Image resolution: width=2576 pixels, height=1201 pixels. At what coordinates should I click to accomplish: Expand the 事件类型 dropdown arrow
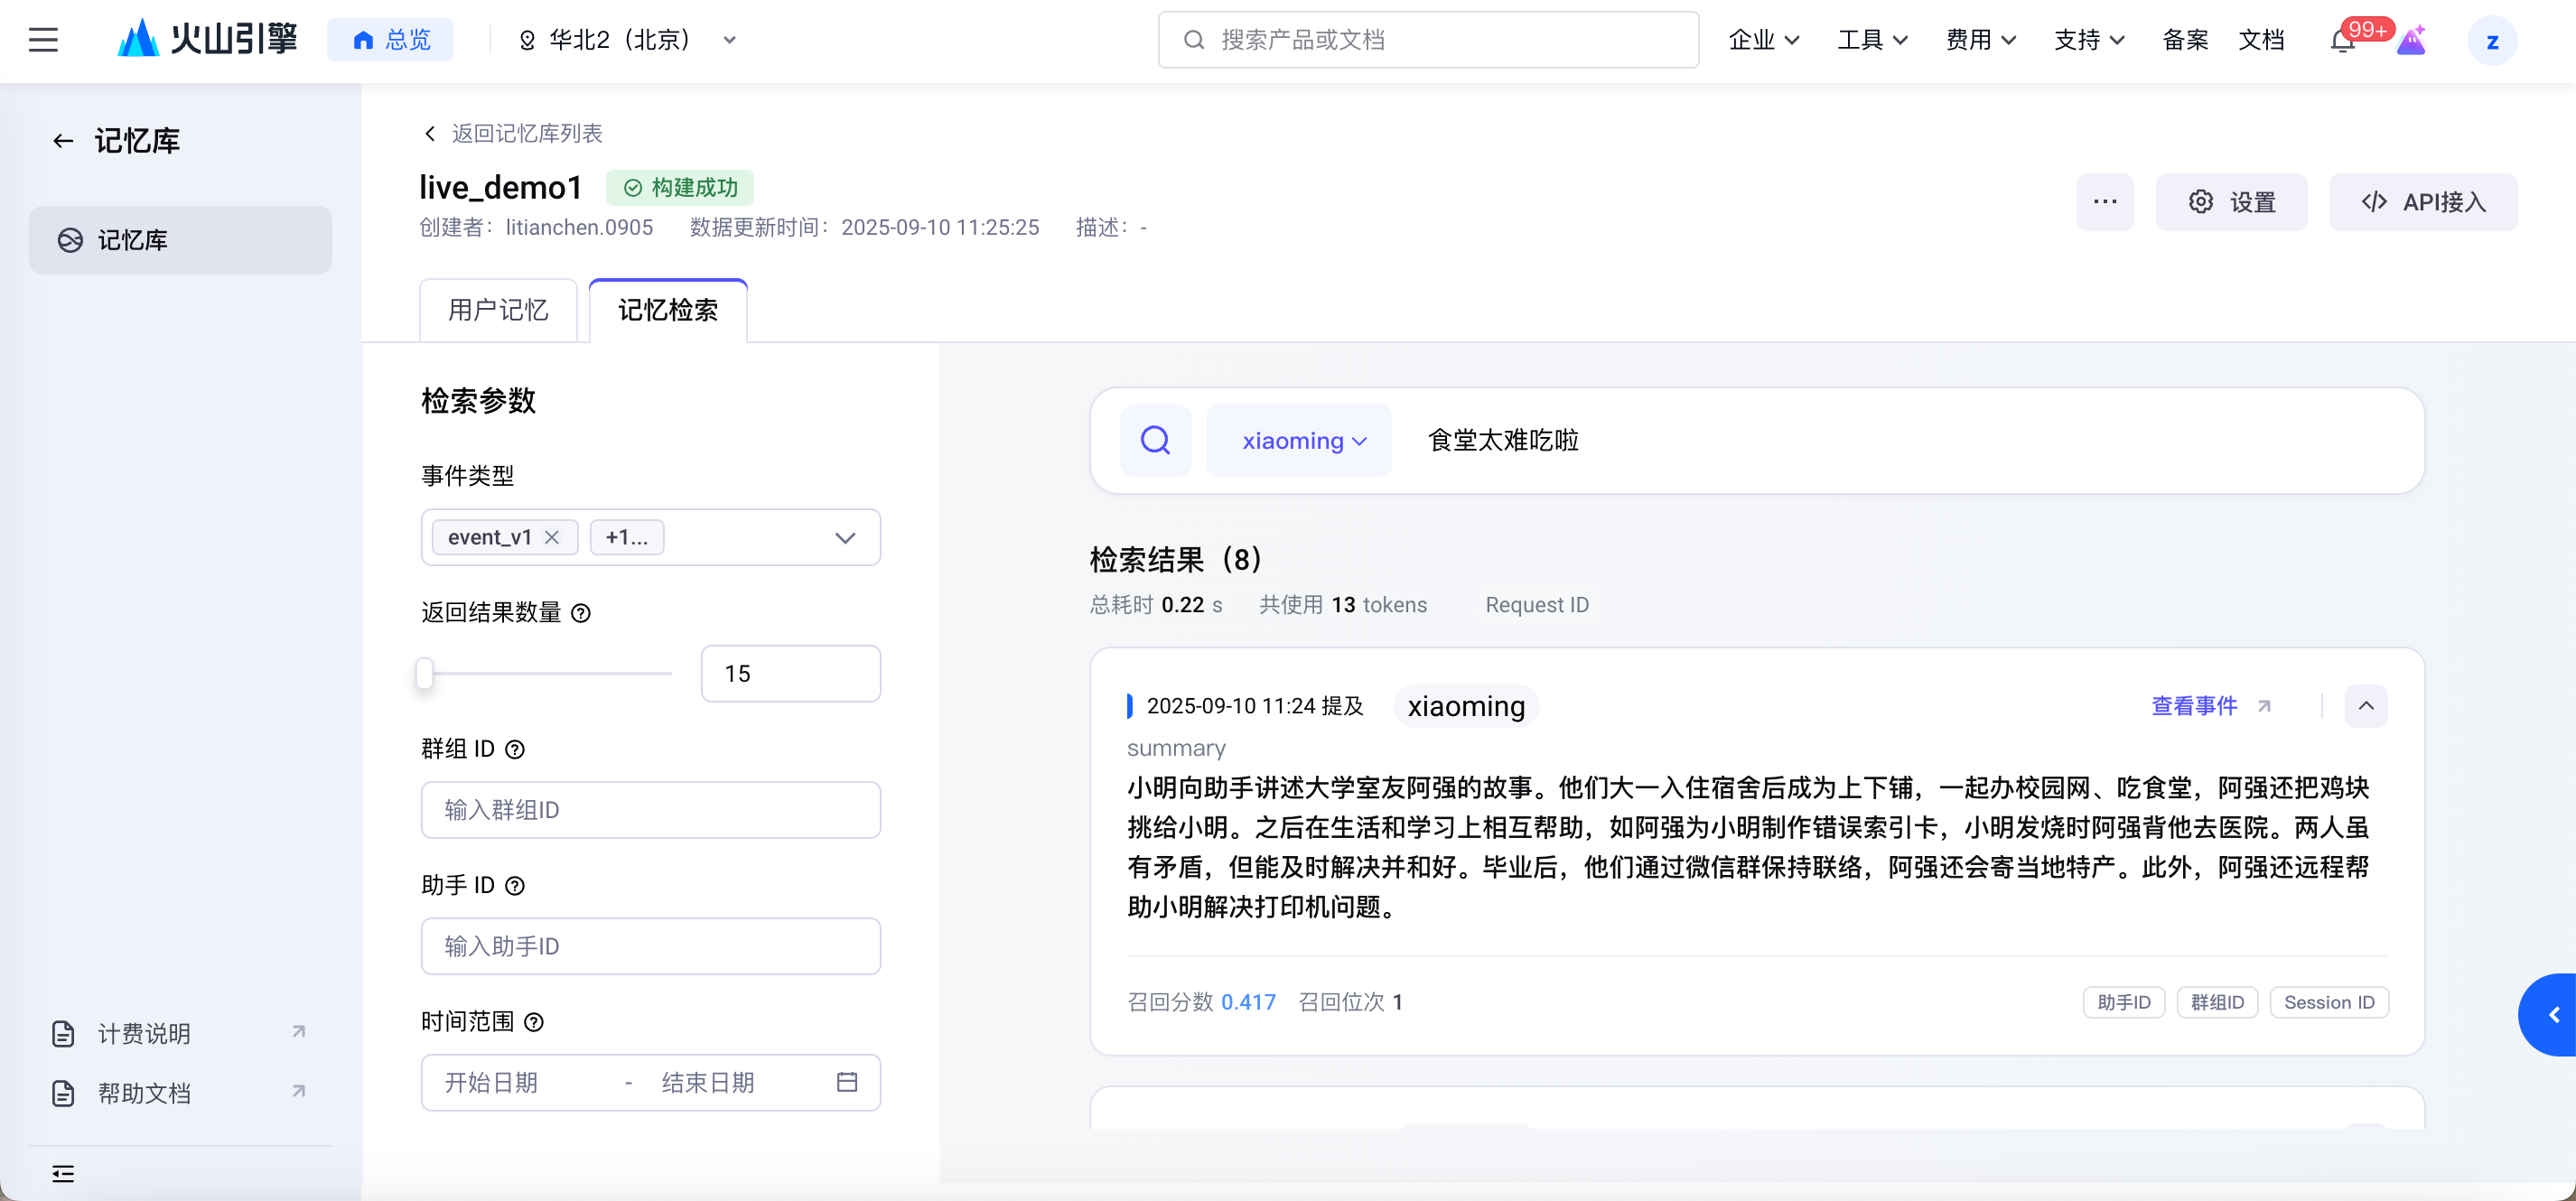coord(845,538)
